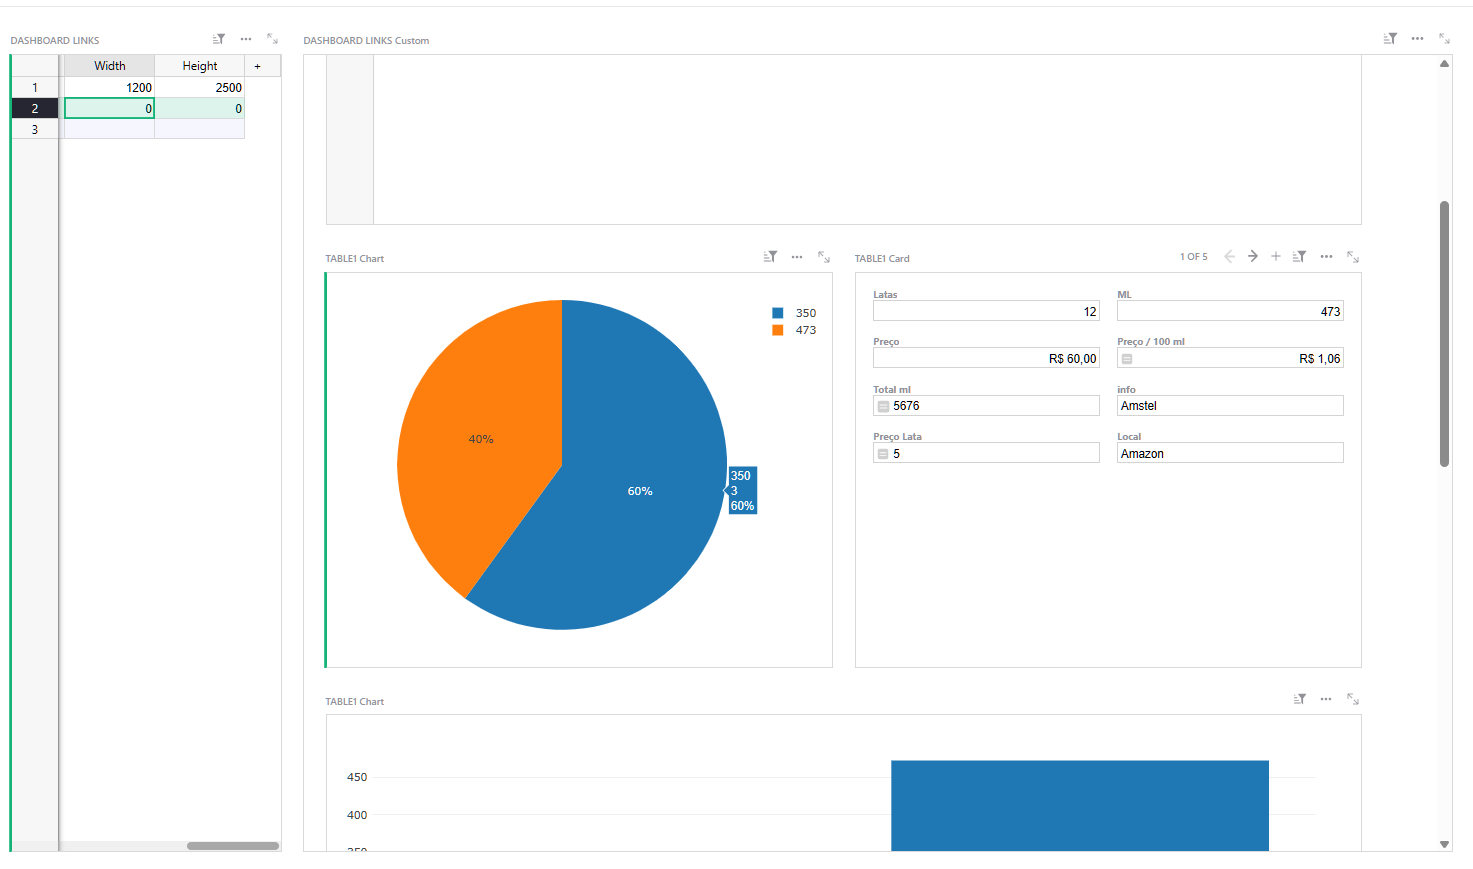The image size is (1473, 869).
Task: Click the Preço field showing R$ 60,00
Action: pyautogui.click(x=986, y=358)
